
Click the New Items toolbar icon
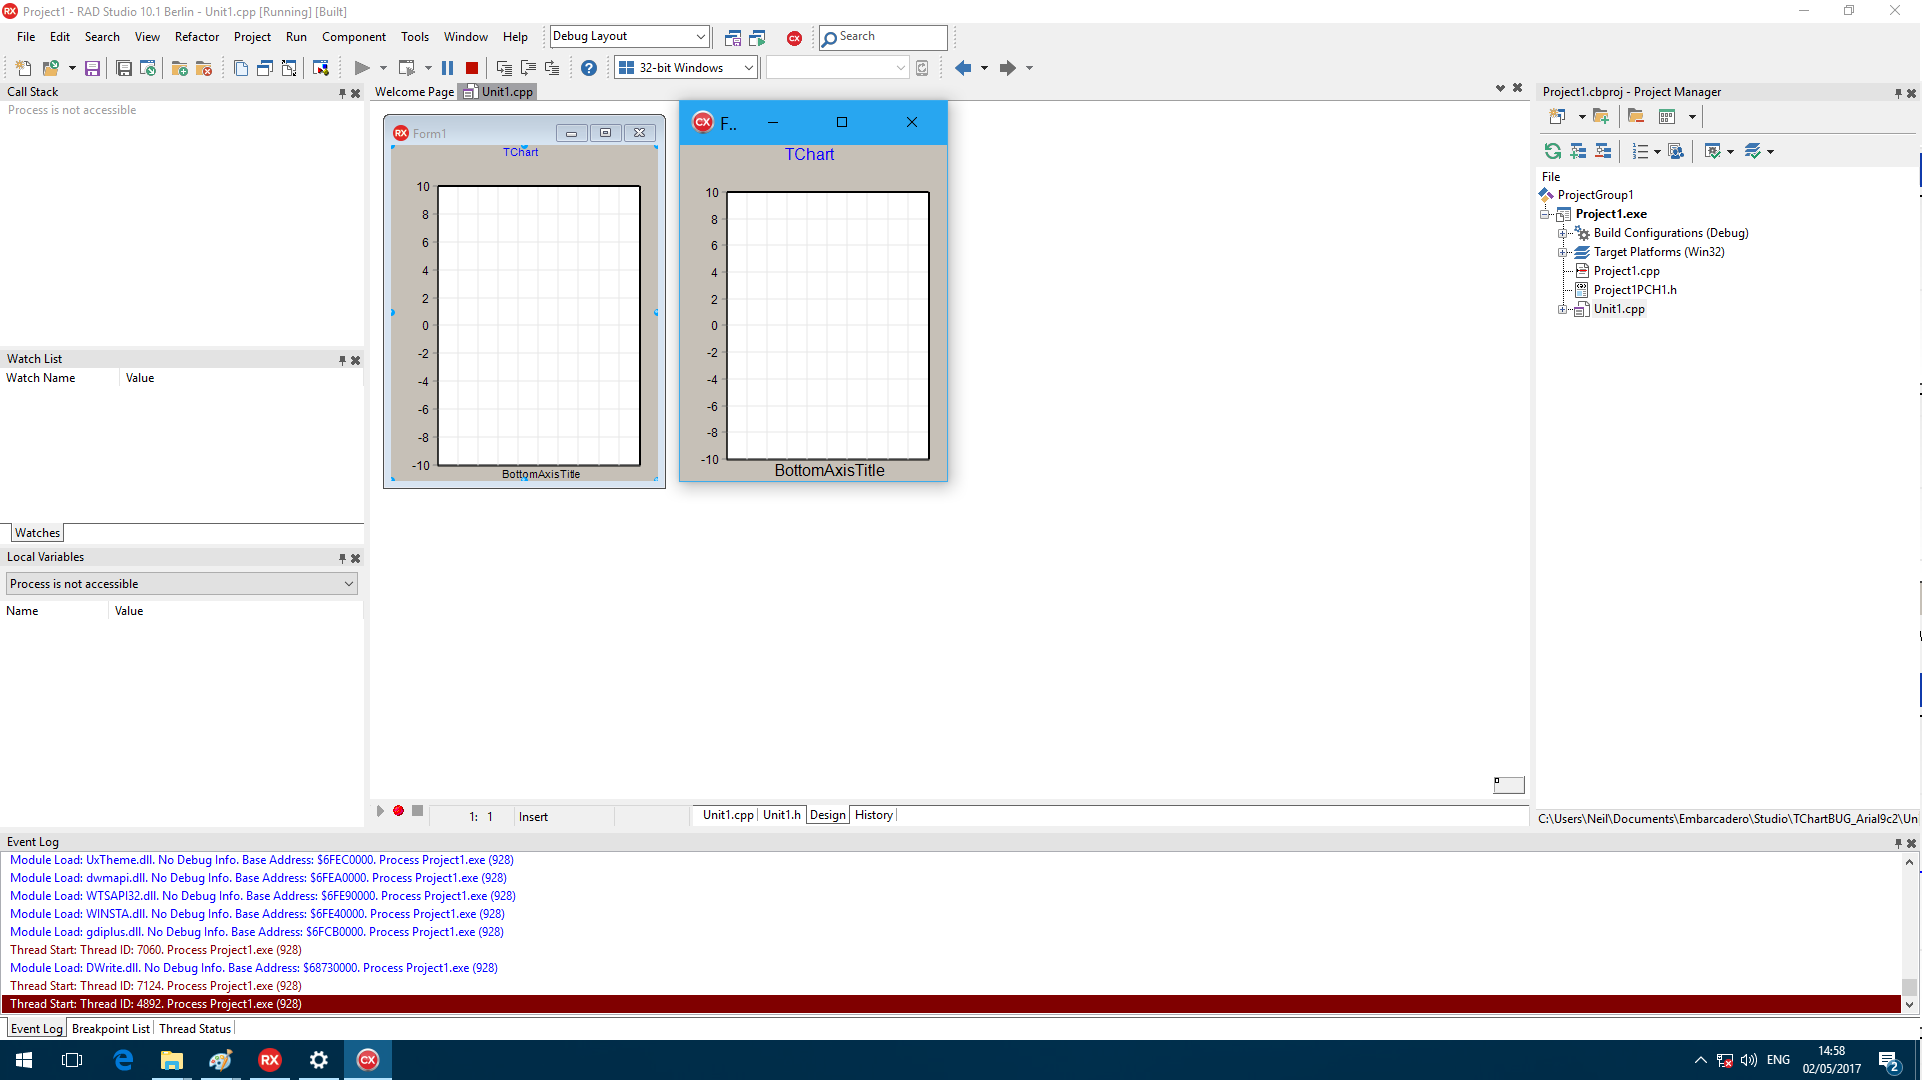coord(24,68)
